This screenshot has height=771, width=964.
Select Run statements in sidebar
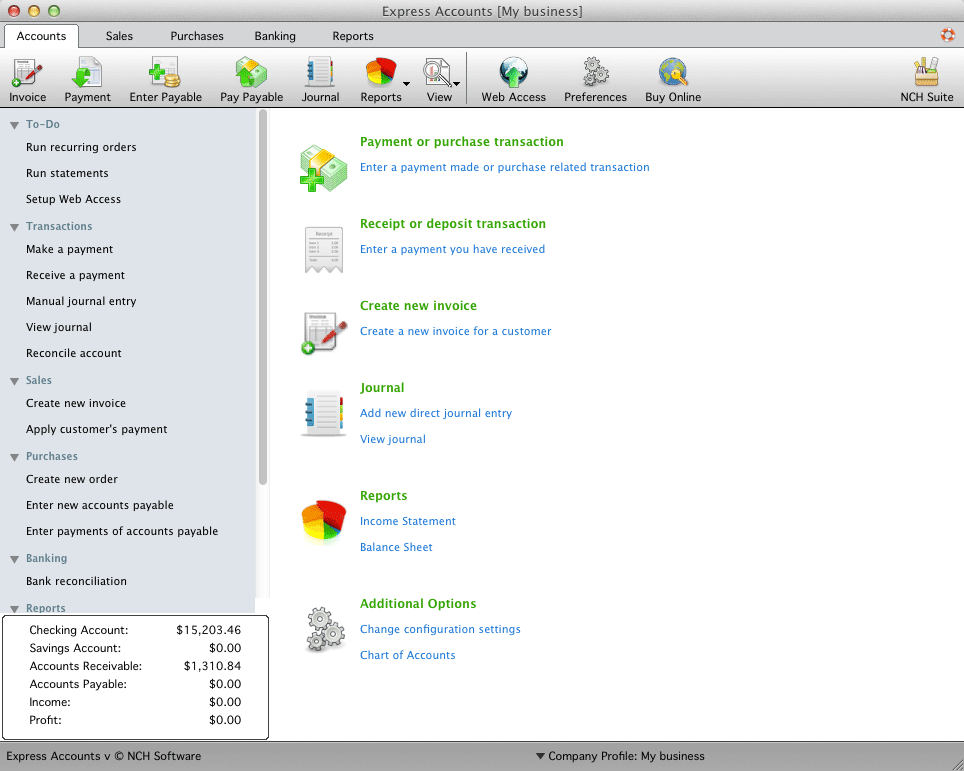click(x=67, y=173)
